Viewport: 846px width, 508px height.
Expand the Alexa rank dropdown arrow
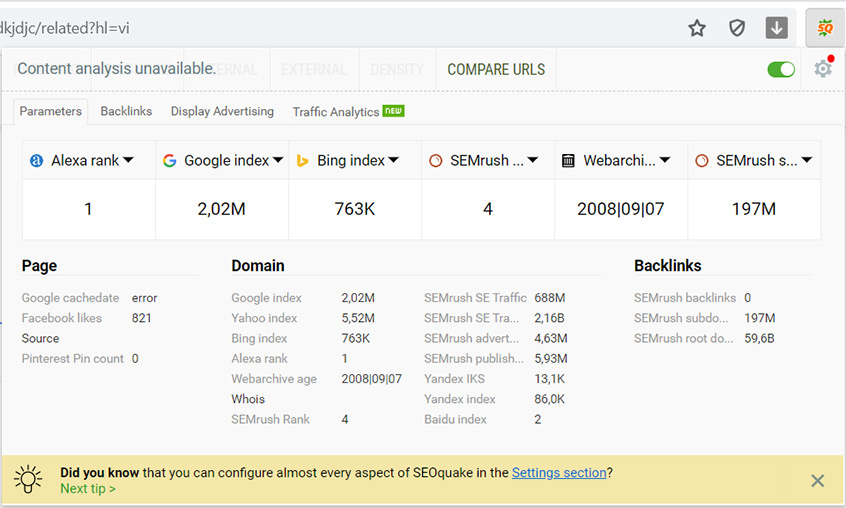pyautogui.click(x=128, y=160)
